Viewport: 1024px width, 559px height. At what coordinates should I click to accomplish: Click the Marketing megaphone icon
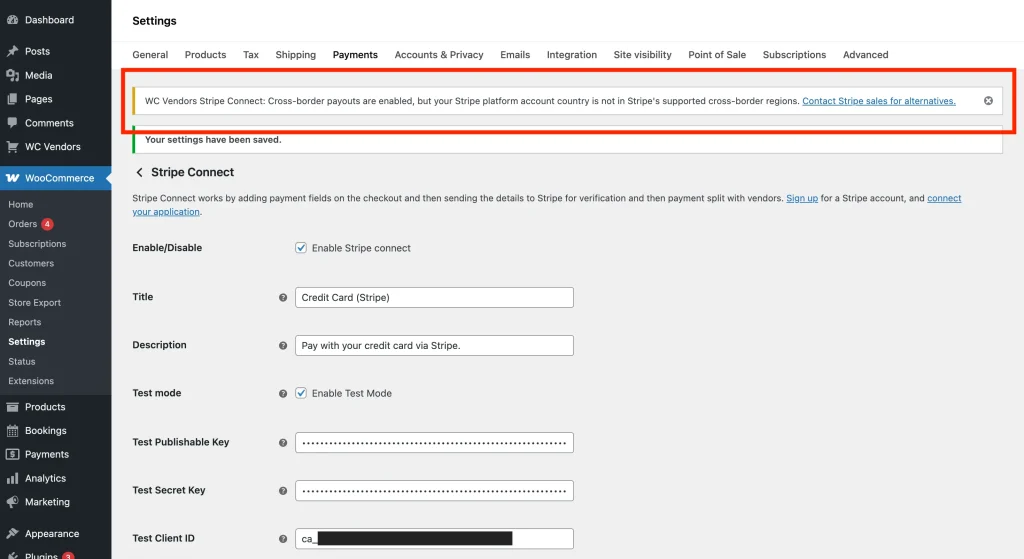point(12,502)
